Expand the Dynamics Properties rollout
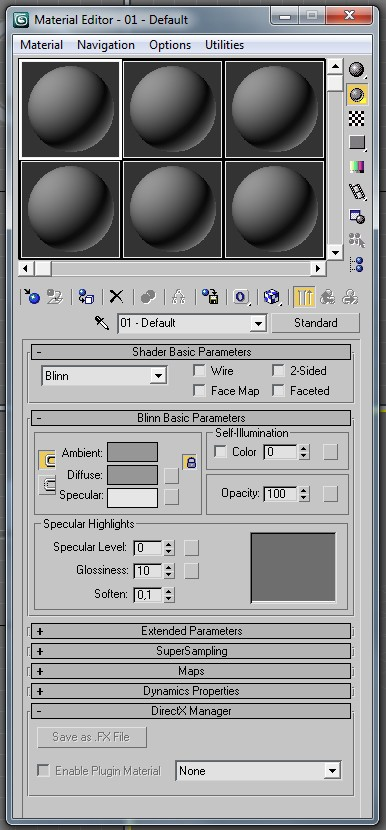This screenshot has height=830, width=386. click(x=191, y=691)
